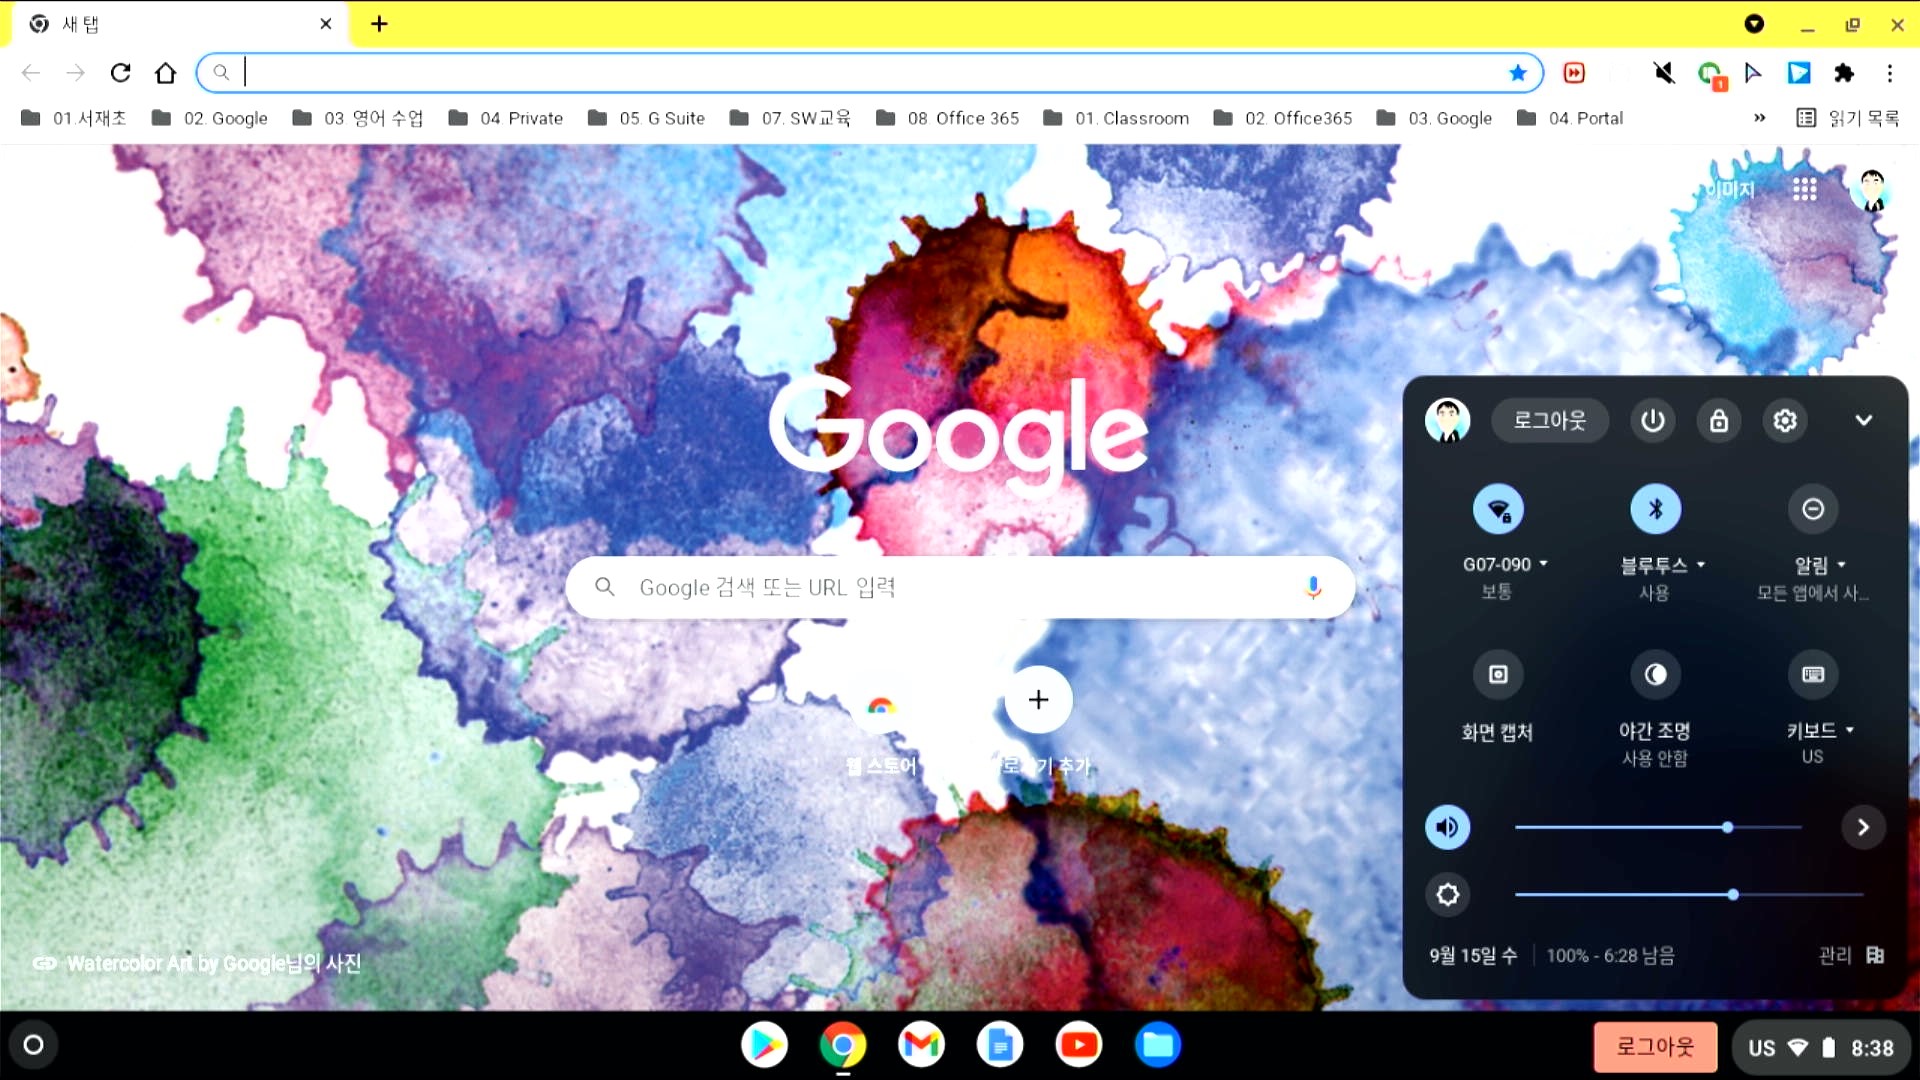The image size is (1920, 1080).
Task: Open the screen capture tool
Action: [x=1497, y=675]
